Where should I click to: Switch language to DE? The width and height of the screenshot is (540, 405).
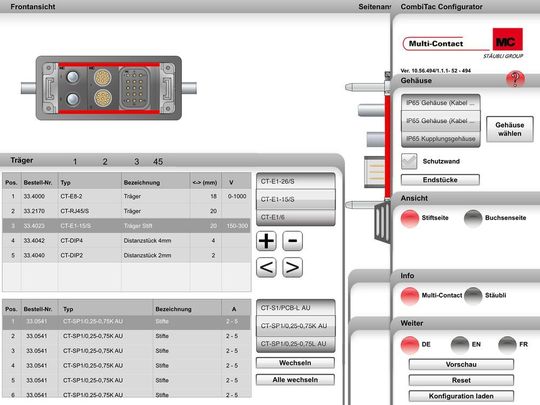pos(409,344)
